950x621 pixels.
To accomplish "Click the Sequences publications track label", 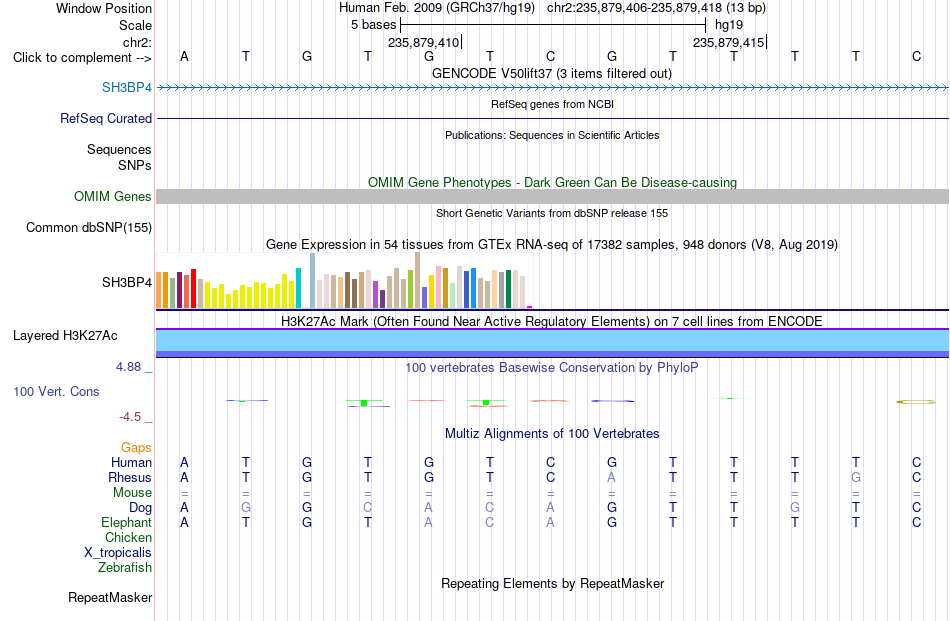I will tap(119, 150).
